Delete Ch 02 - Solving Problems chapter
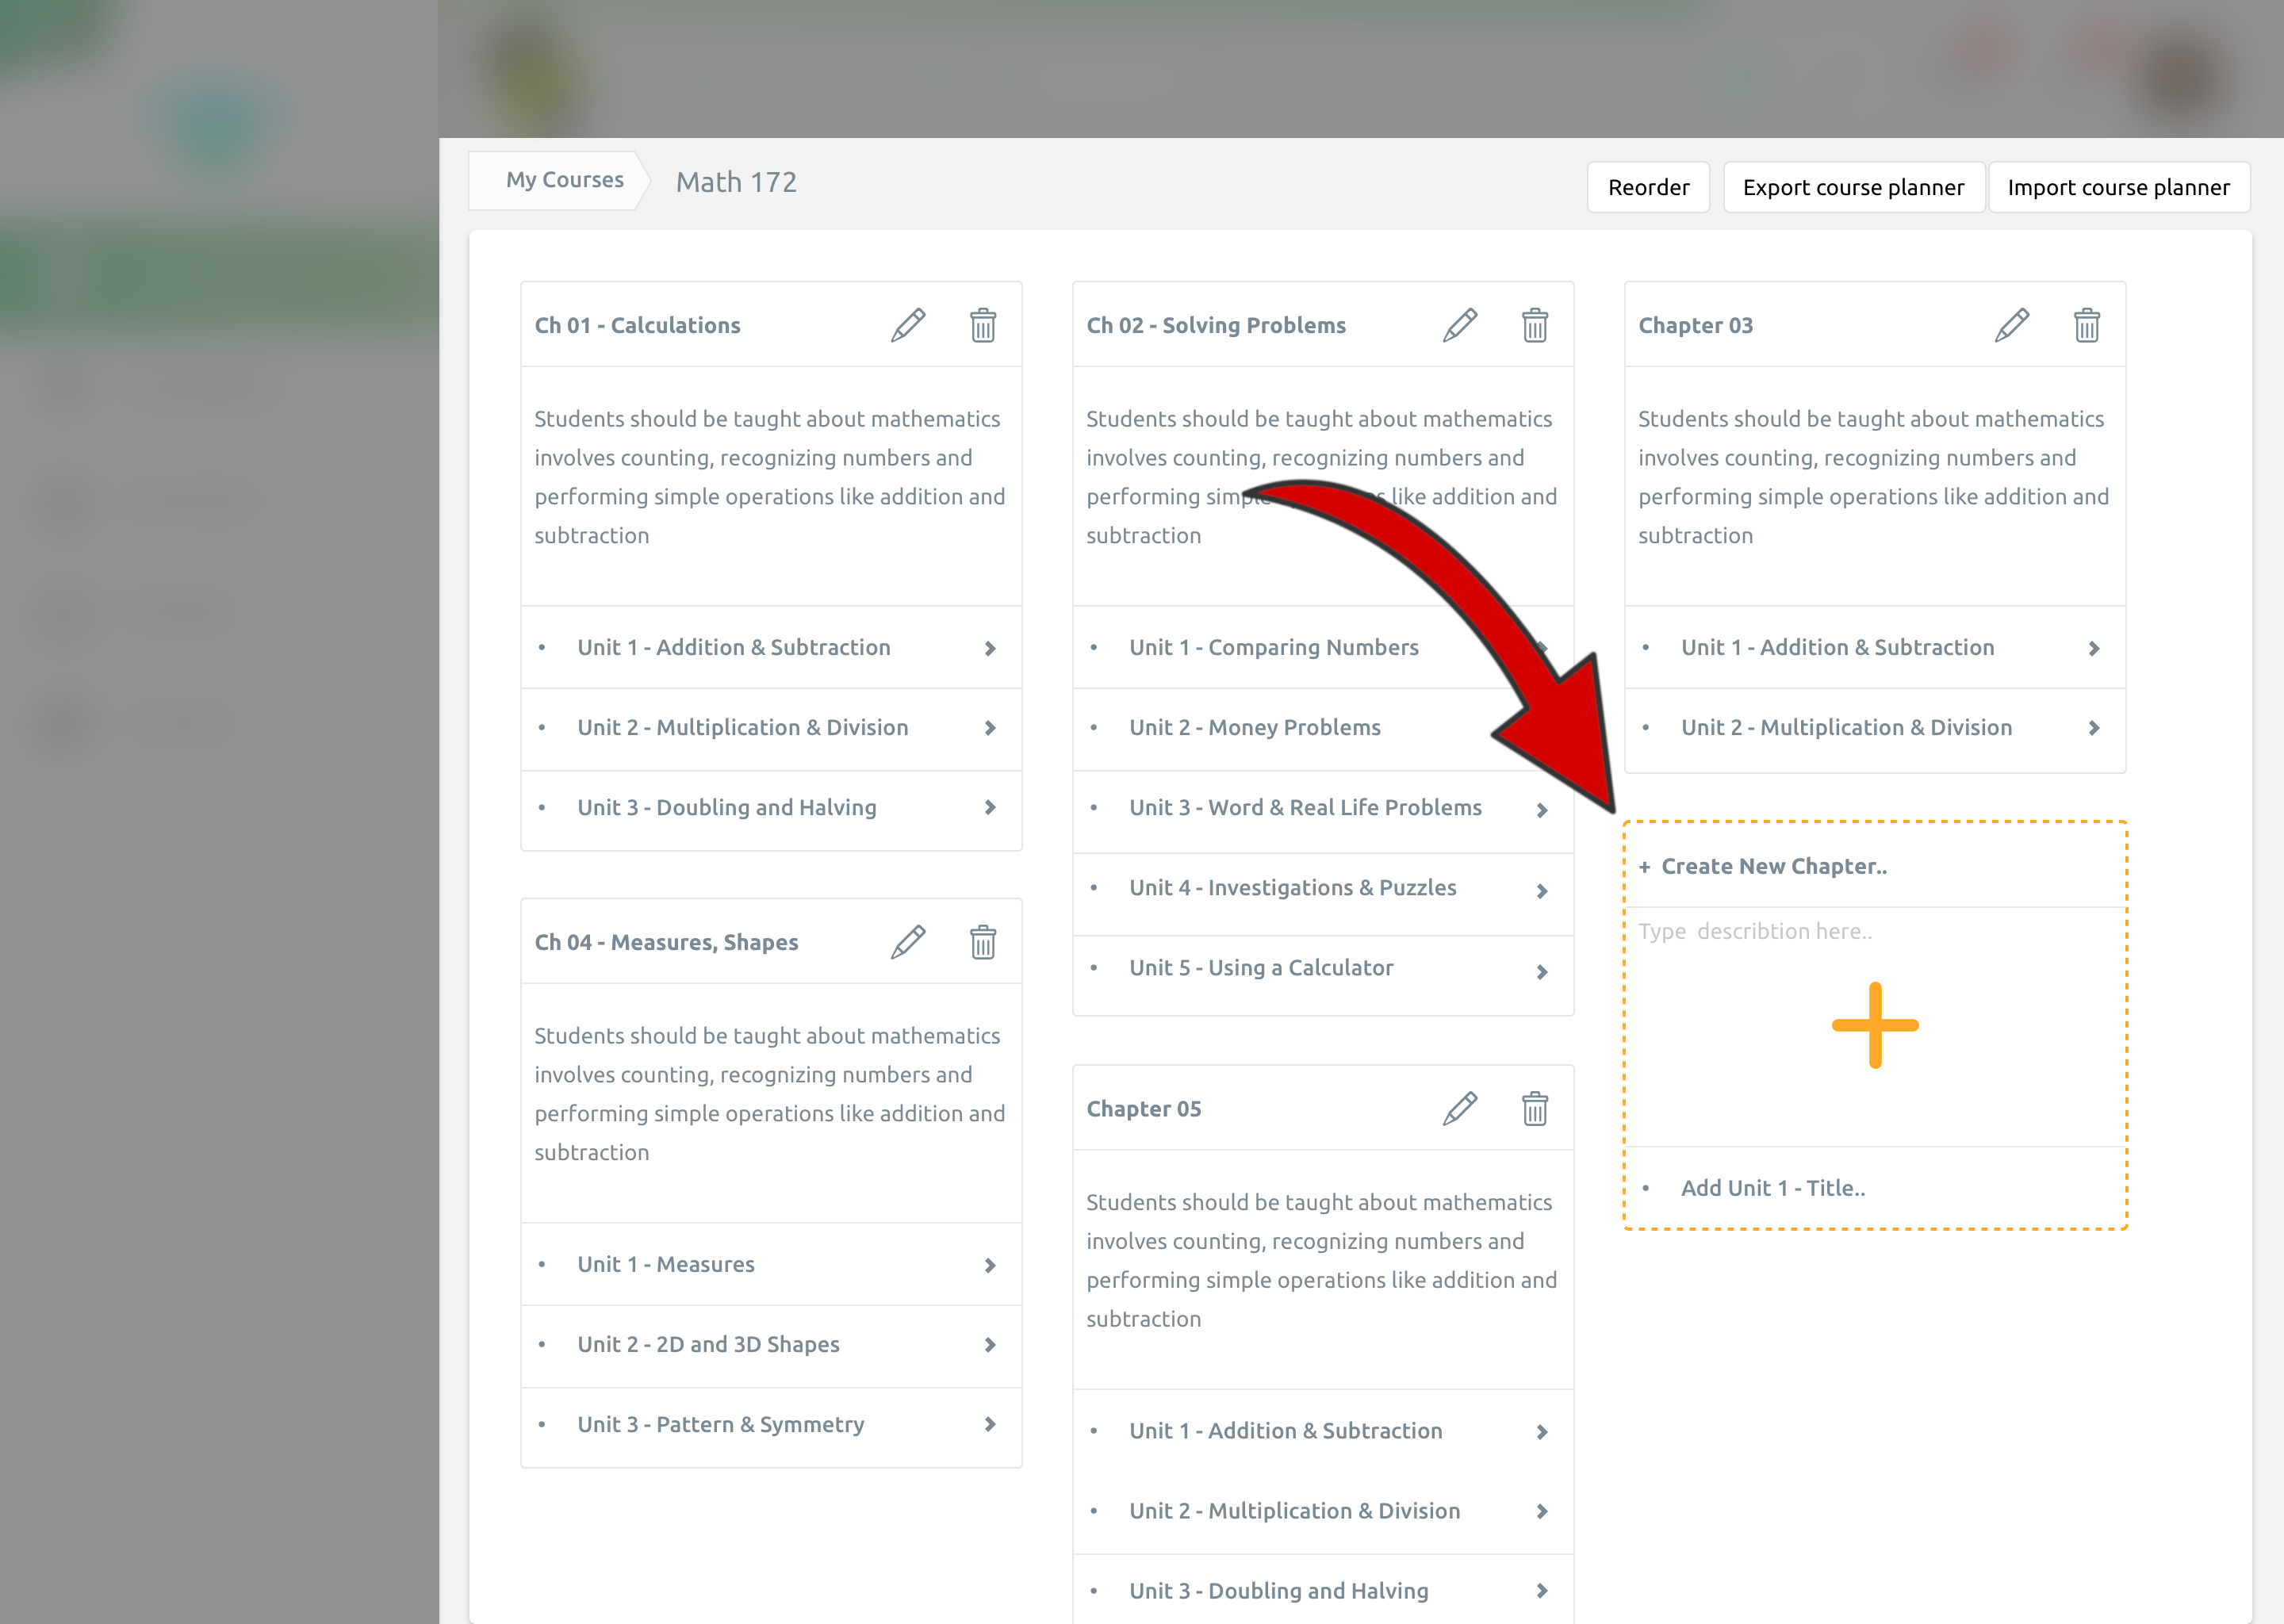The height and width of the screenshot is (1624, 2284). [1534, 325]
